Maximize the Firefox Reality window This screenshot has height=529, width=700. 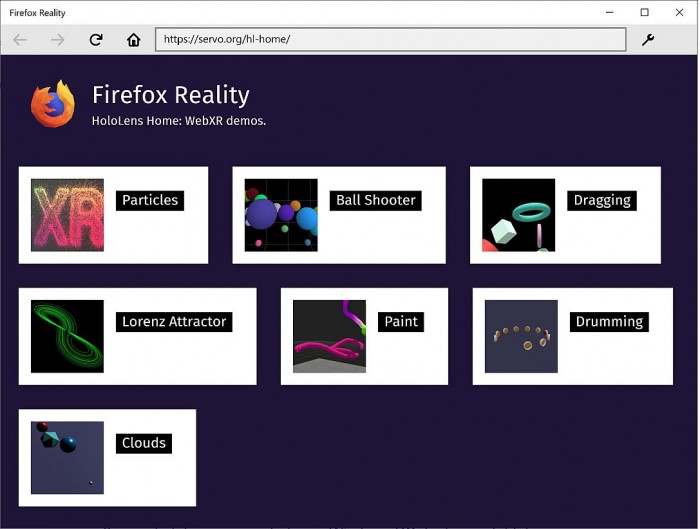(x=644, y=12)
